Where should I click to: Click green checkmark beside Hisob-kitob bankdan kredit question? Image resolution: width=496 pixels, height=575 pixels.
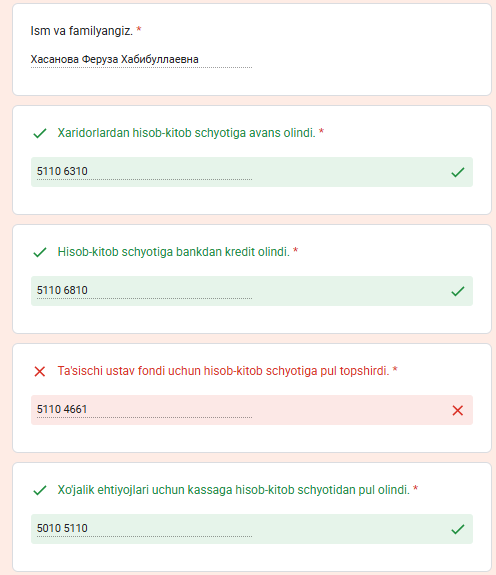(40, 252)
